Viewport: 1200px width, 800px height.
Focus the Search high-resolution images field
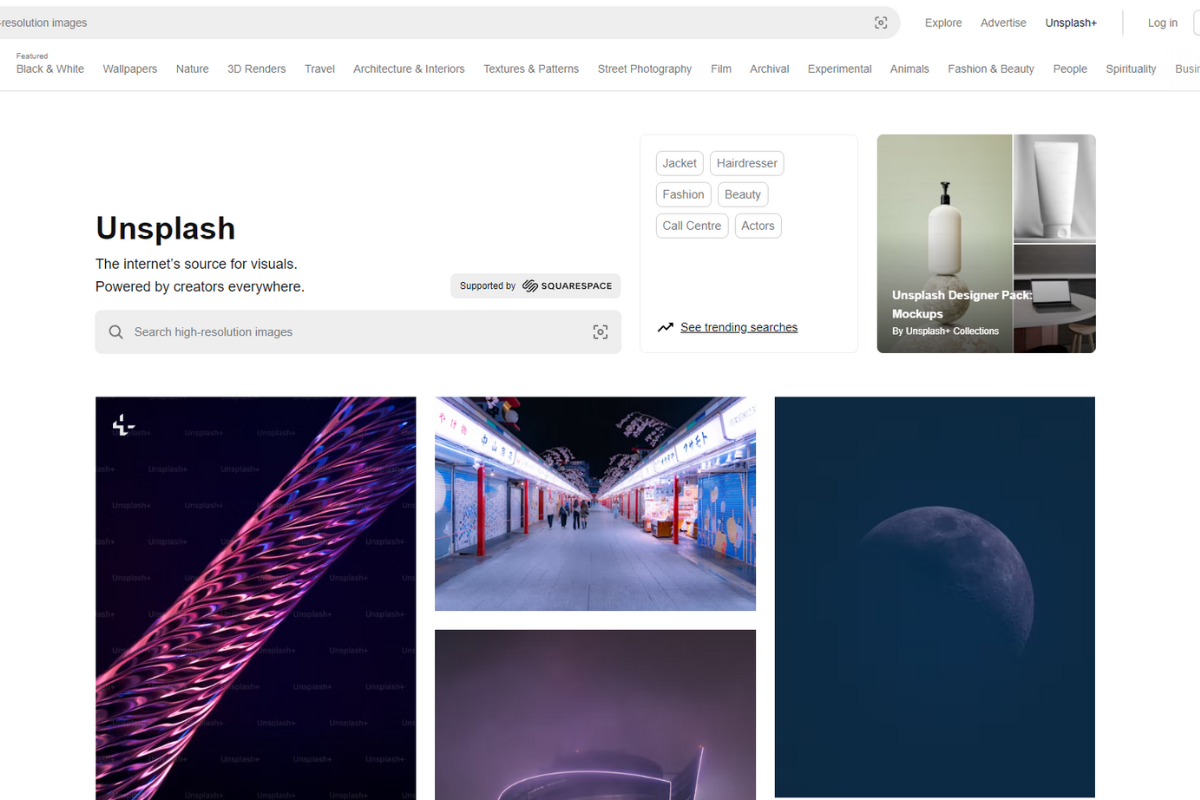point(358,332)
